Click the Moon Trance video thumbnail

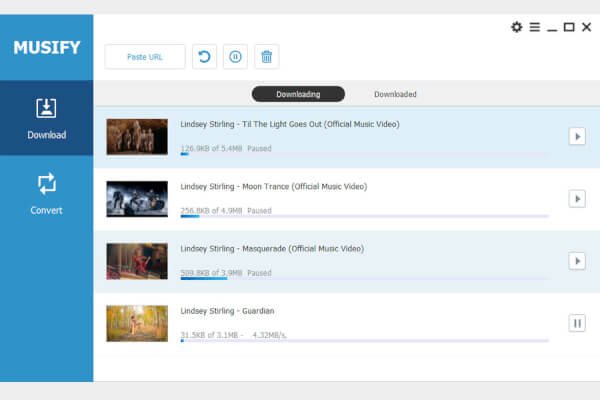coord(137,199)
